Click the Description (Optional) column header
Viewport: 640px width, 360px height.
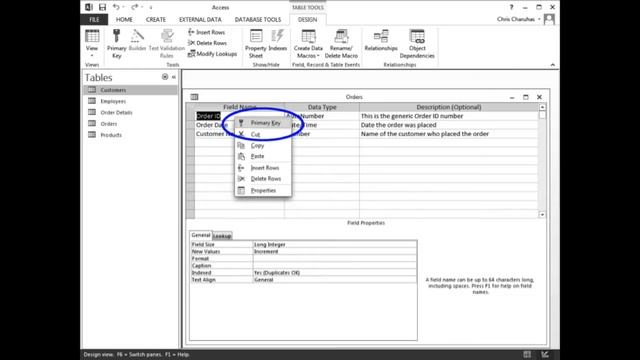click(449, 107)
